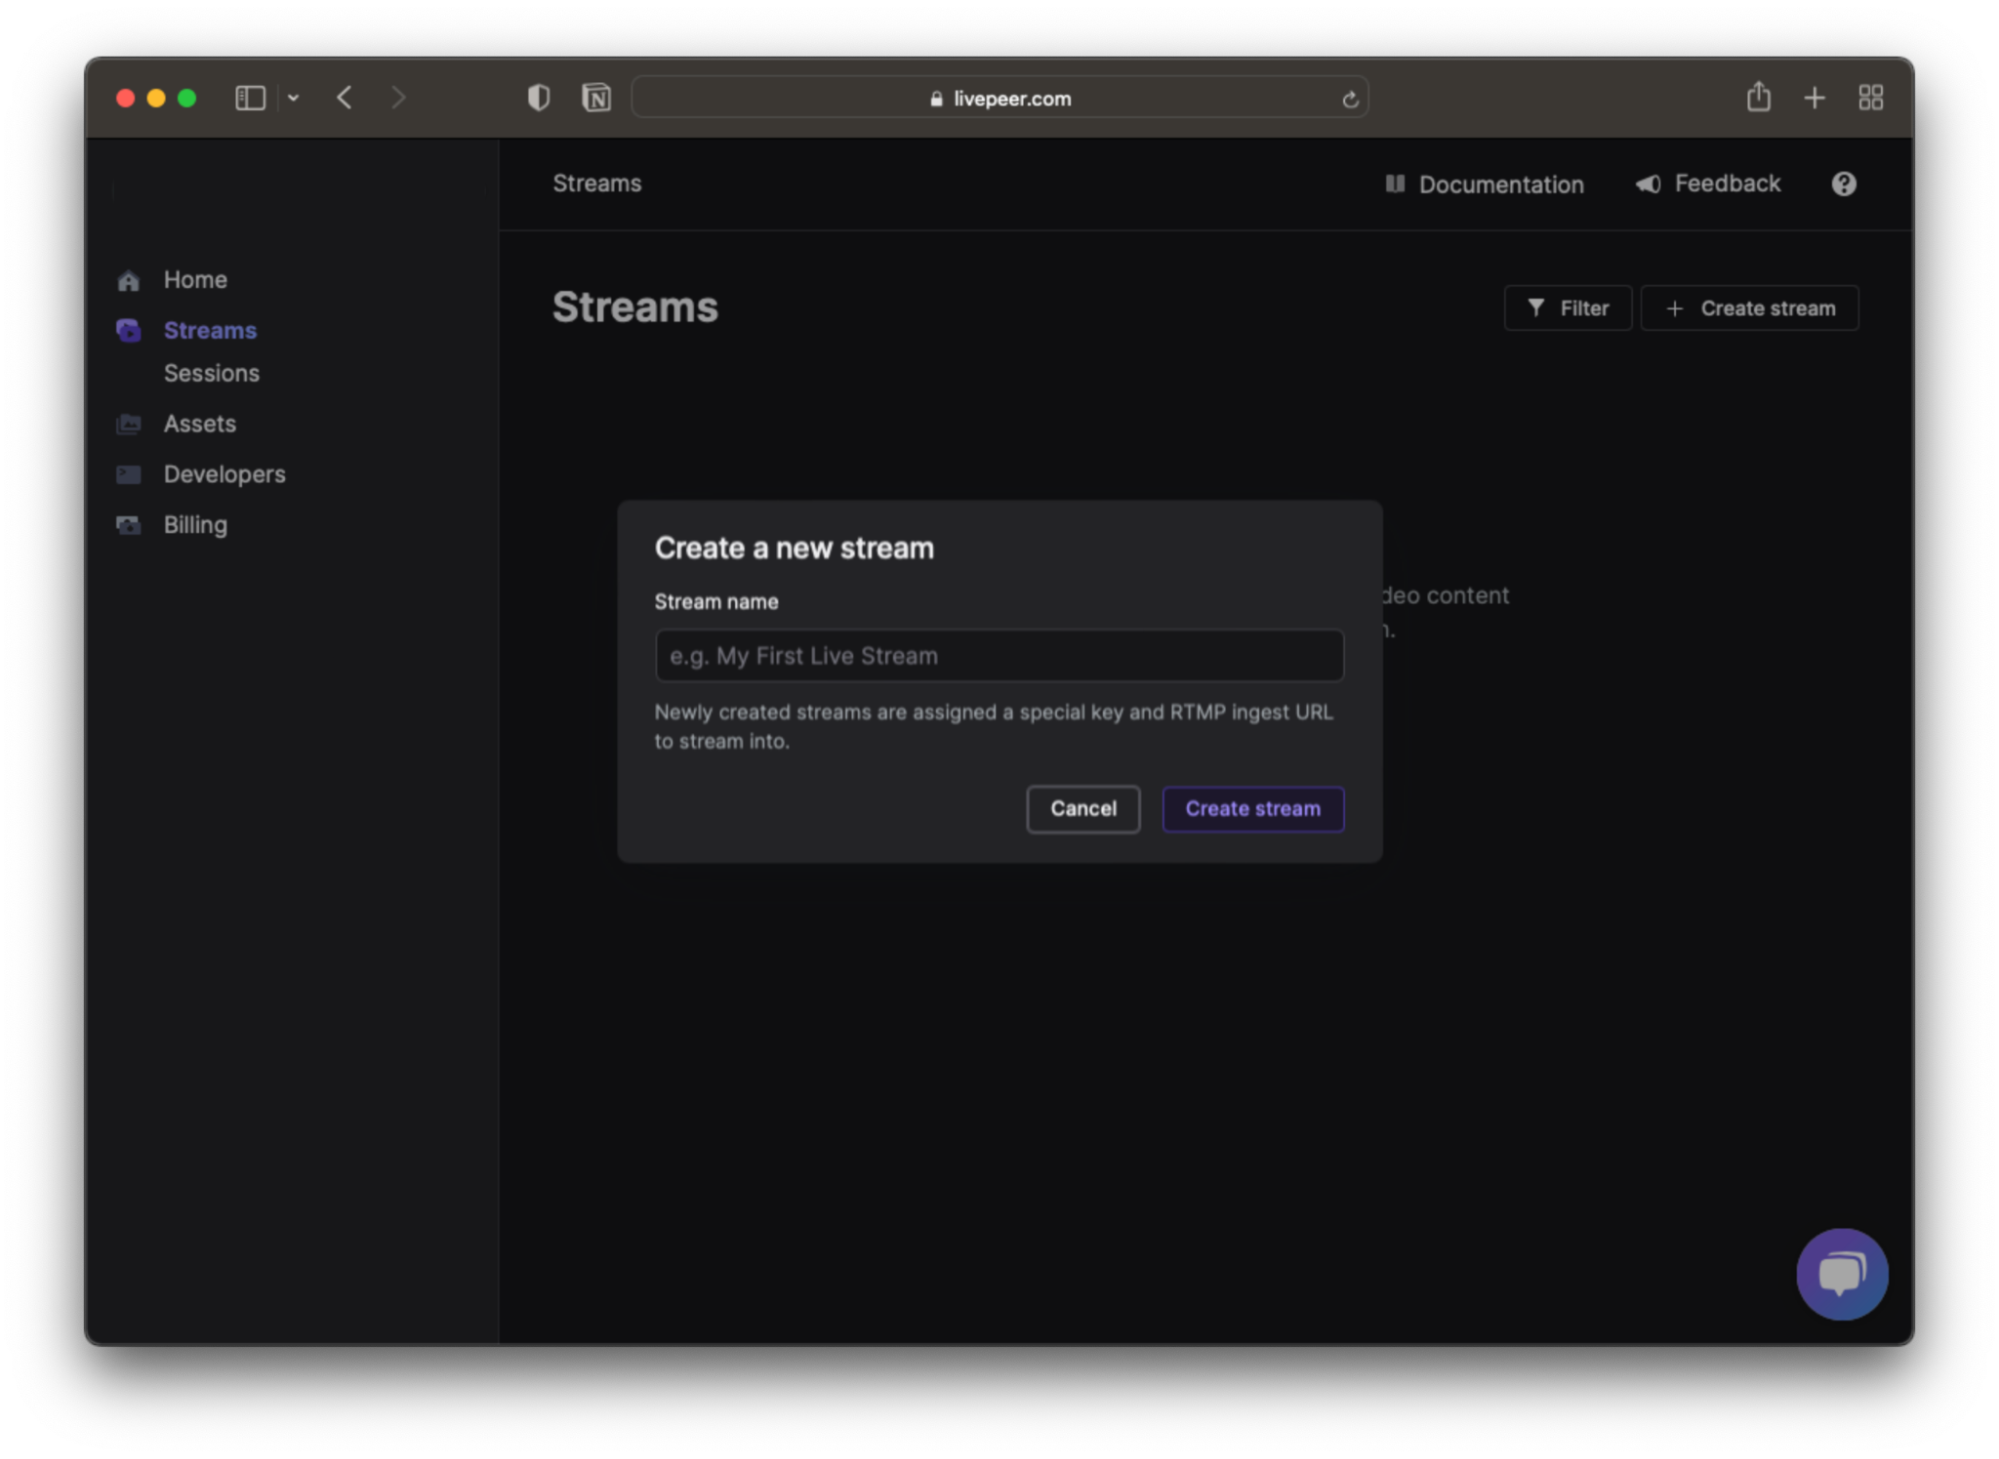Go back to the previous page

(x=345, y=98)
